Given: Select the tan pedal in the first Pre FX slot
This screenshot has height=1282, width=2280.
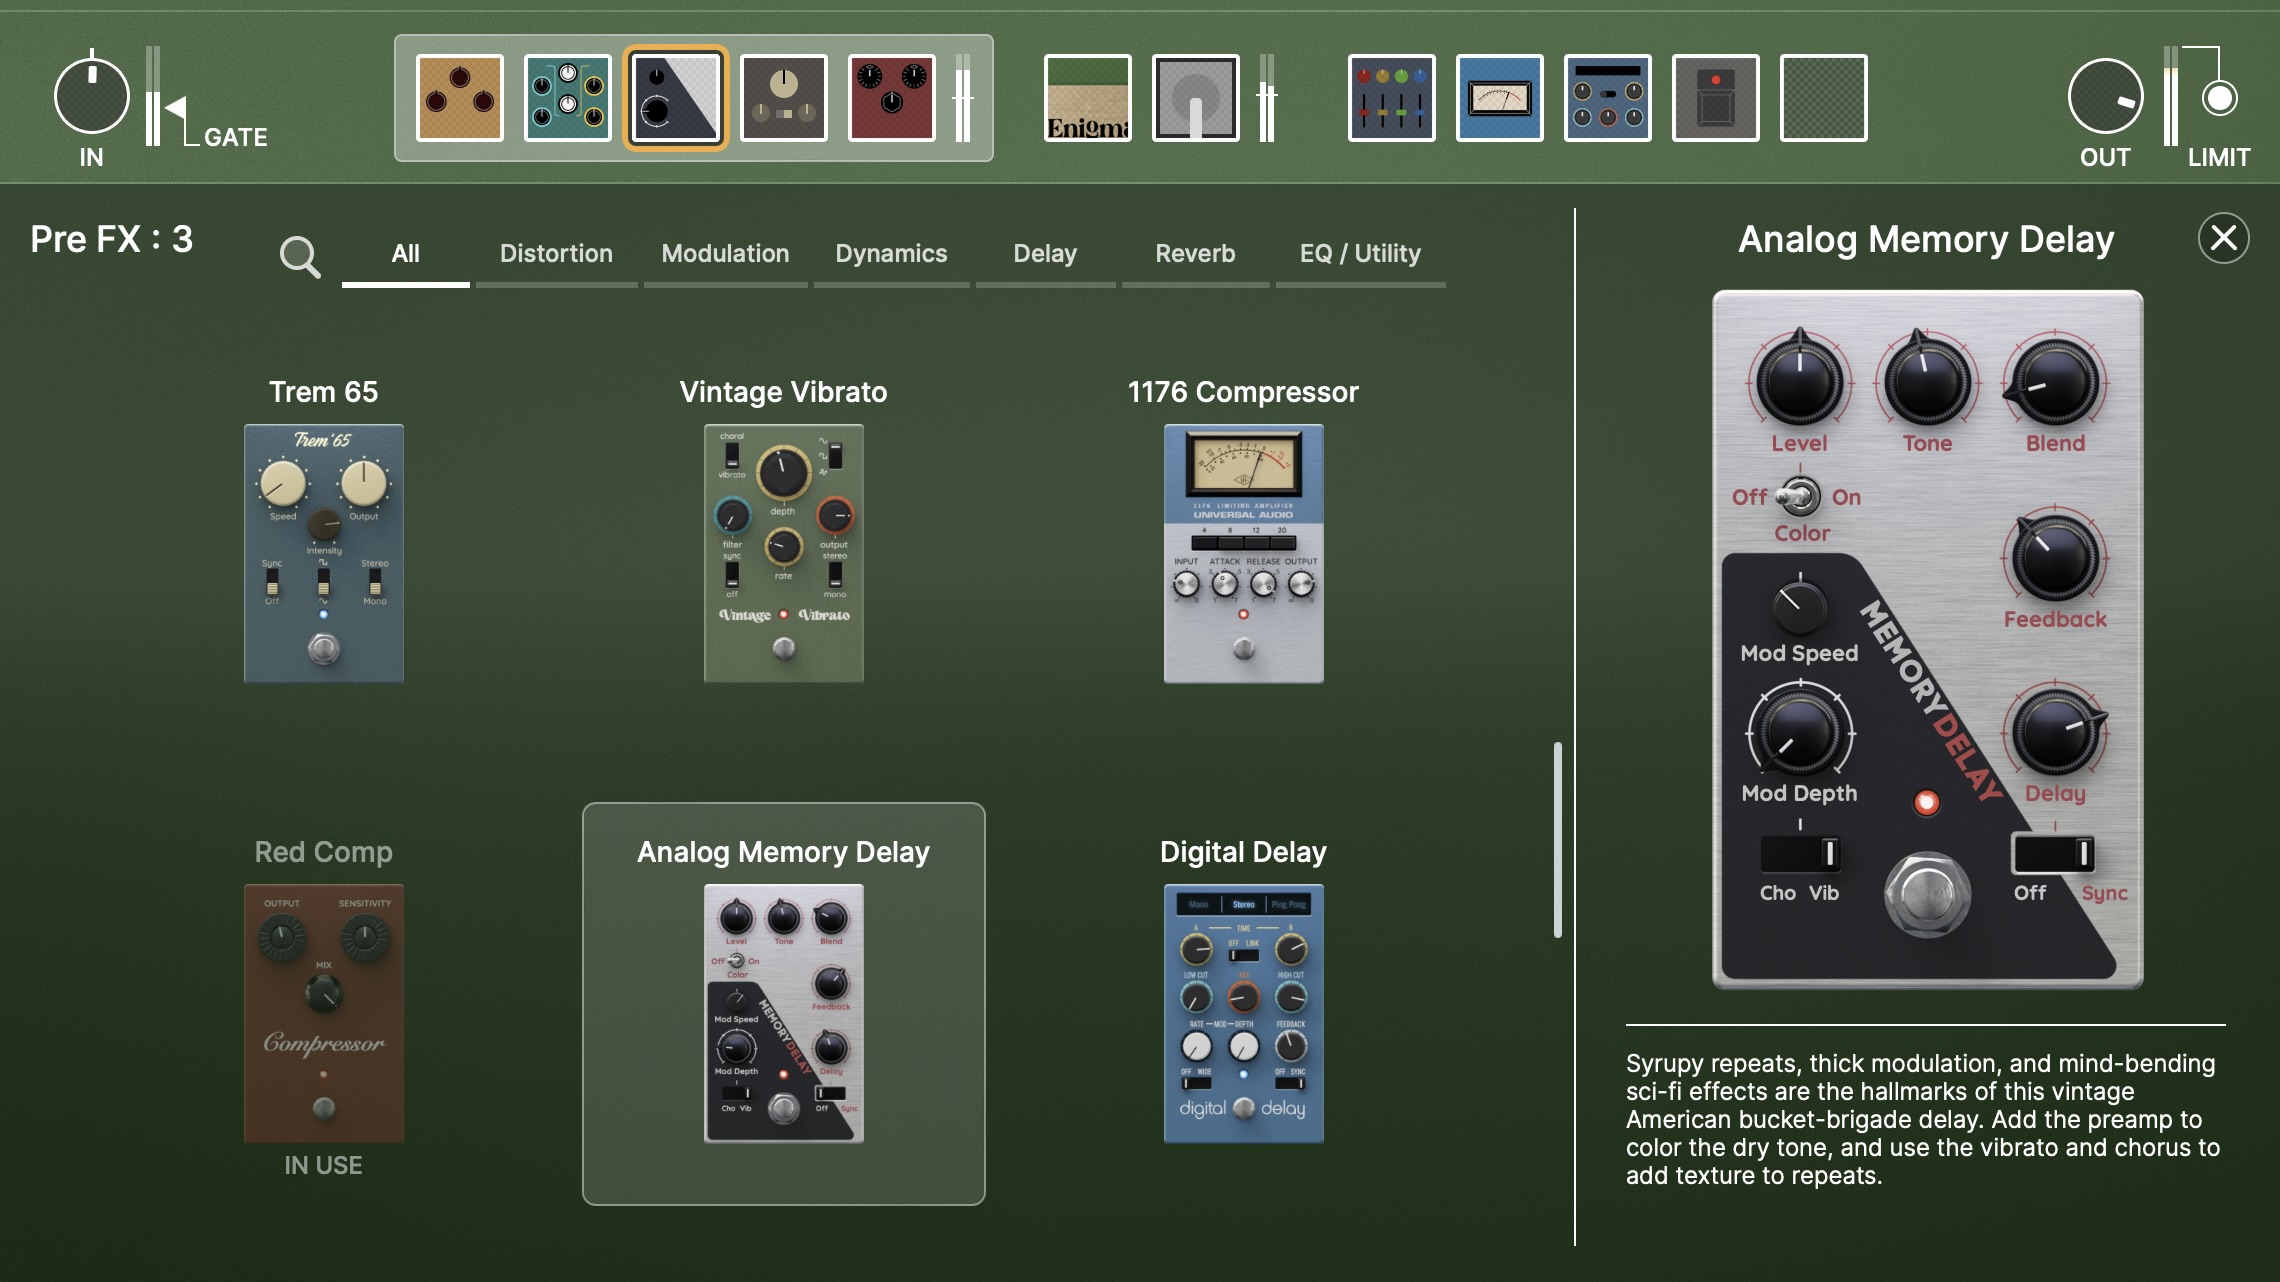Looking at the screenshot, I should click(459, 97).
